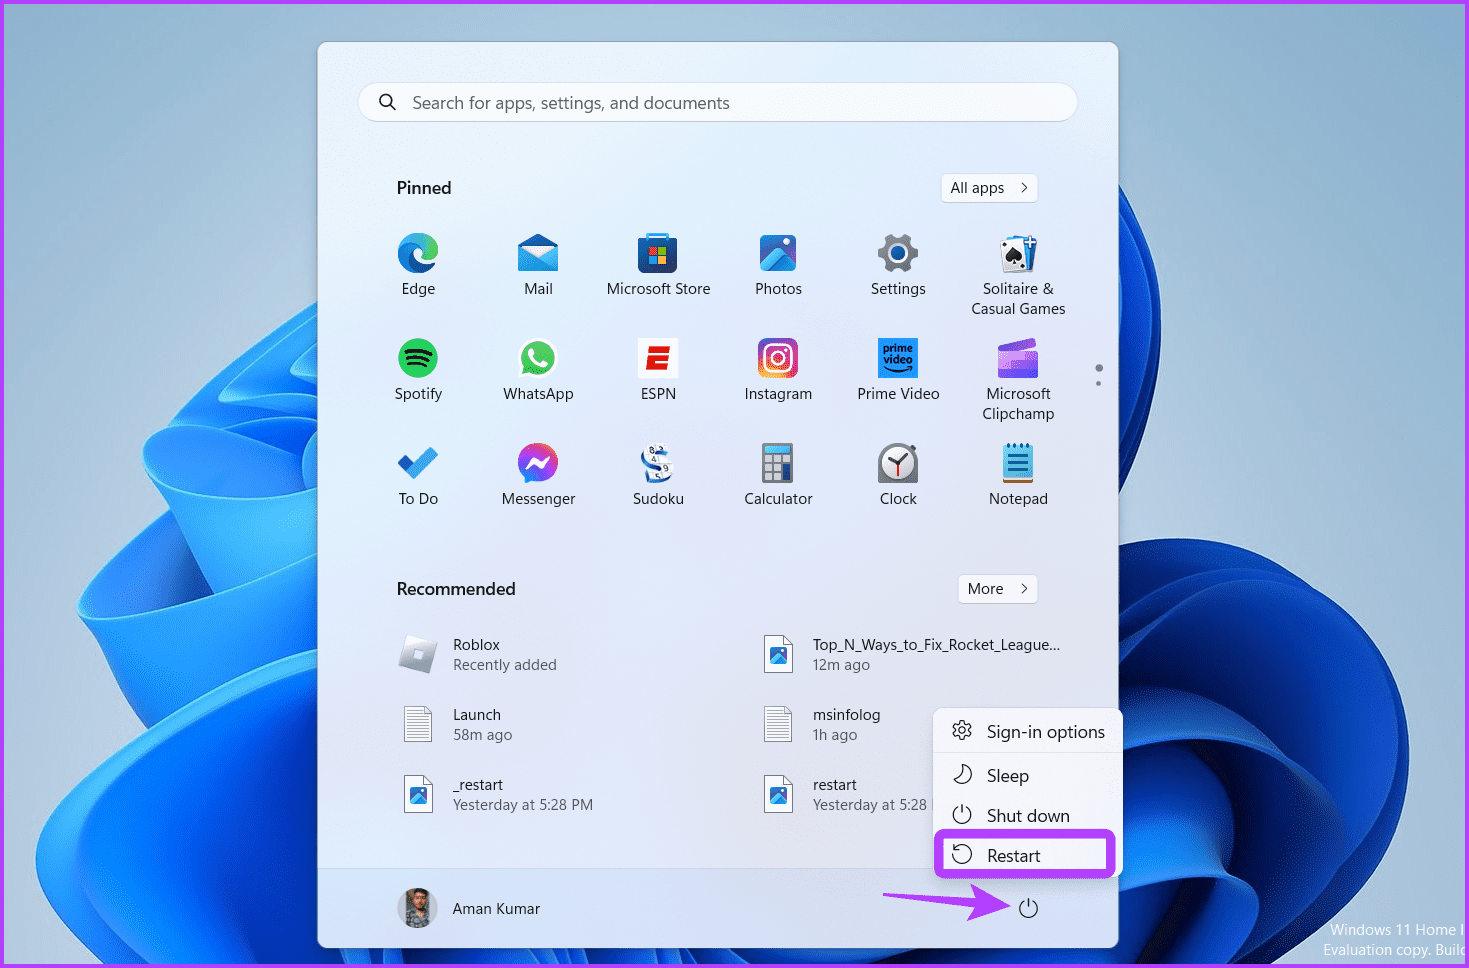Launch Instagram

(778, 369)
